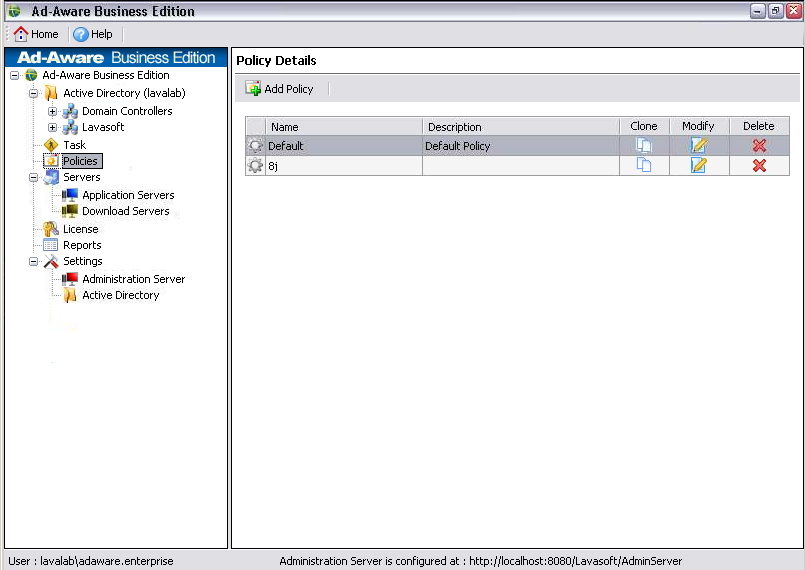Click the Active Directory (lavalab) folder icon

(51, 93)
